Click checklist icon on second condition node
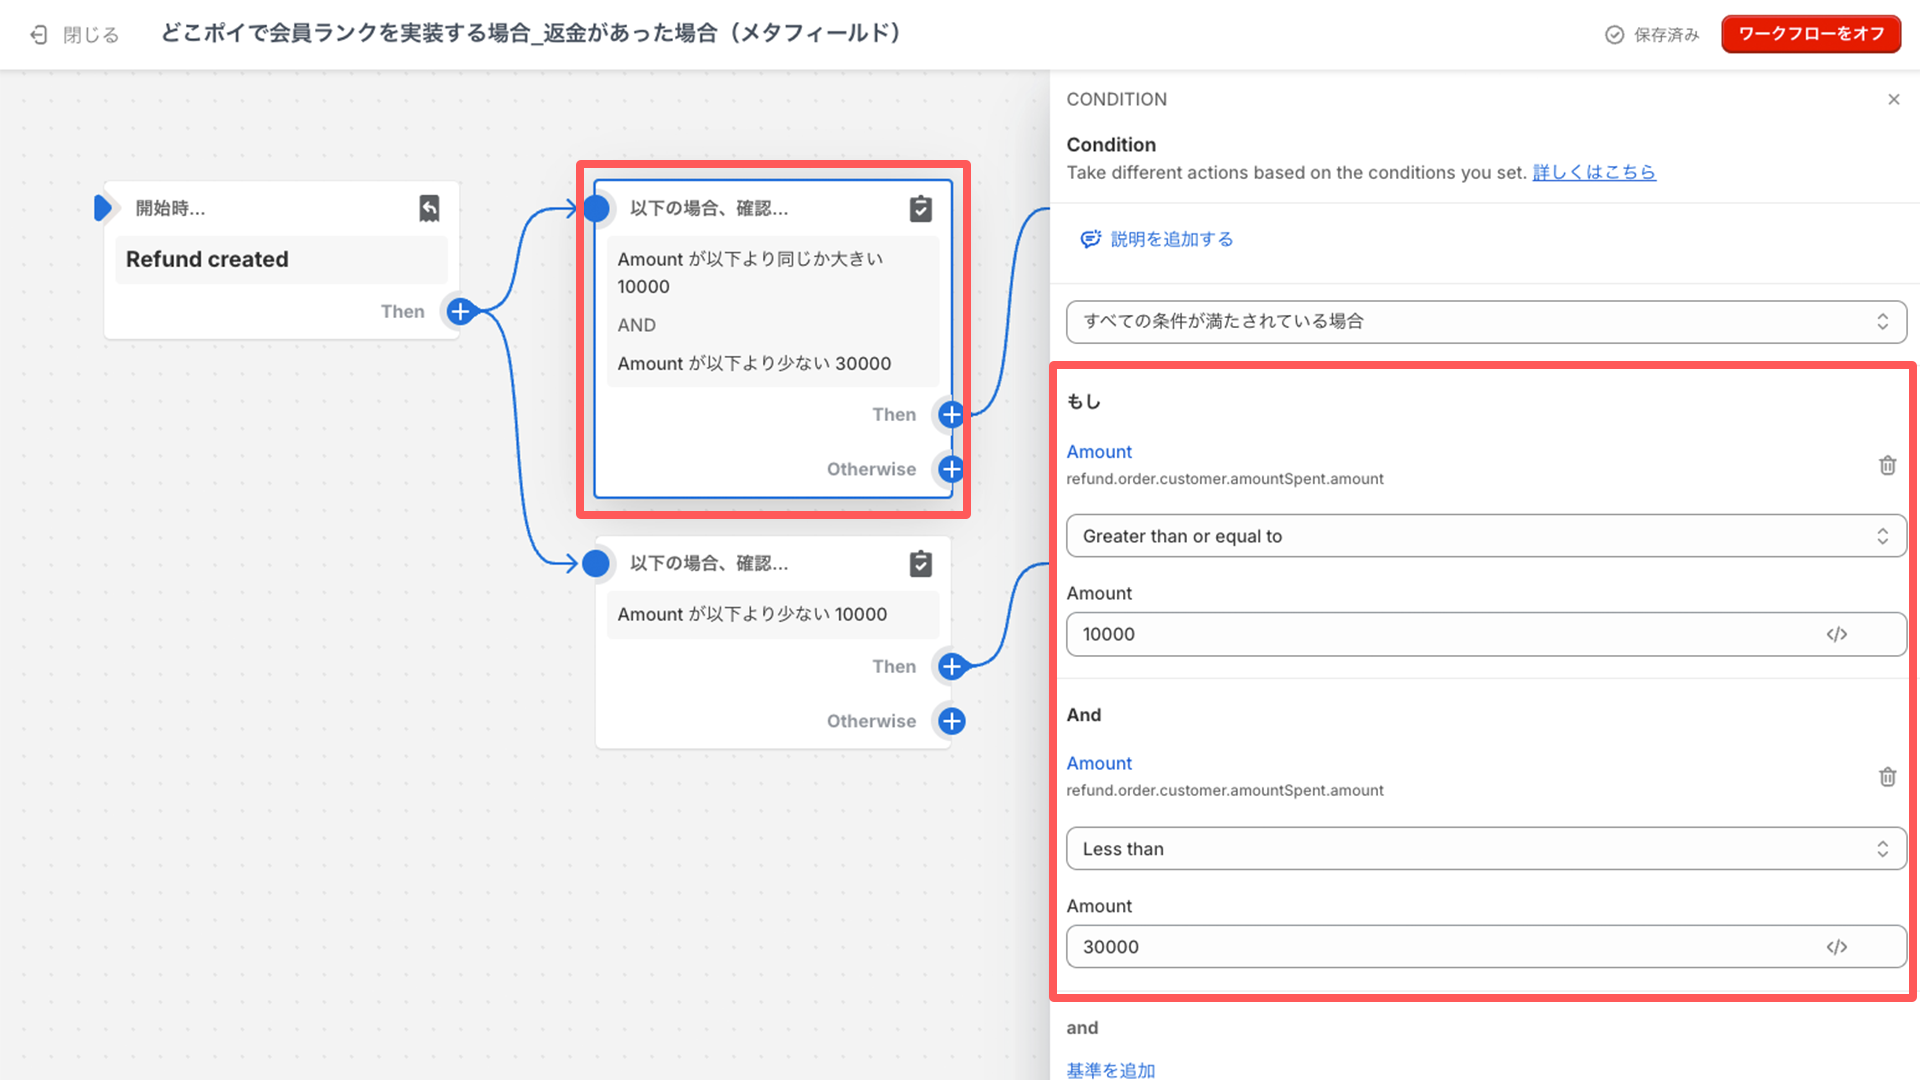1920x1080 pixels. coord(921,564)
